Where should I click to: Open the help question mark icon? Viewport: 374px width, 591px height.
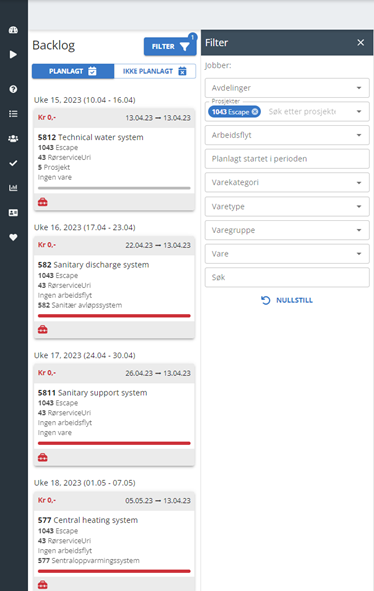13,89
